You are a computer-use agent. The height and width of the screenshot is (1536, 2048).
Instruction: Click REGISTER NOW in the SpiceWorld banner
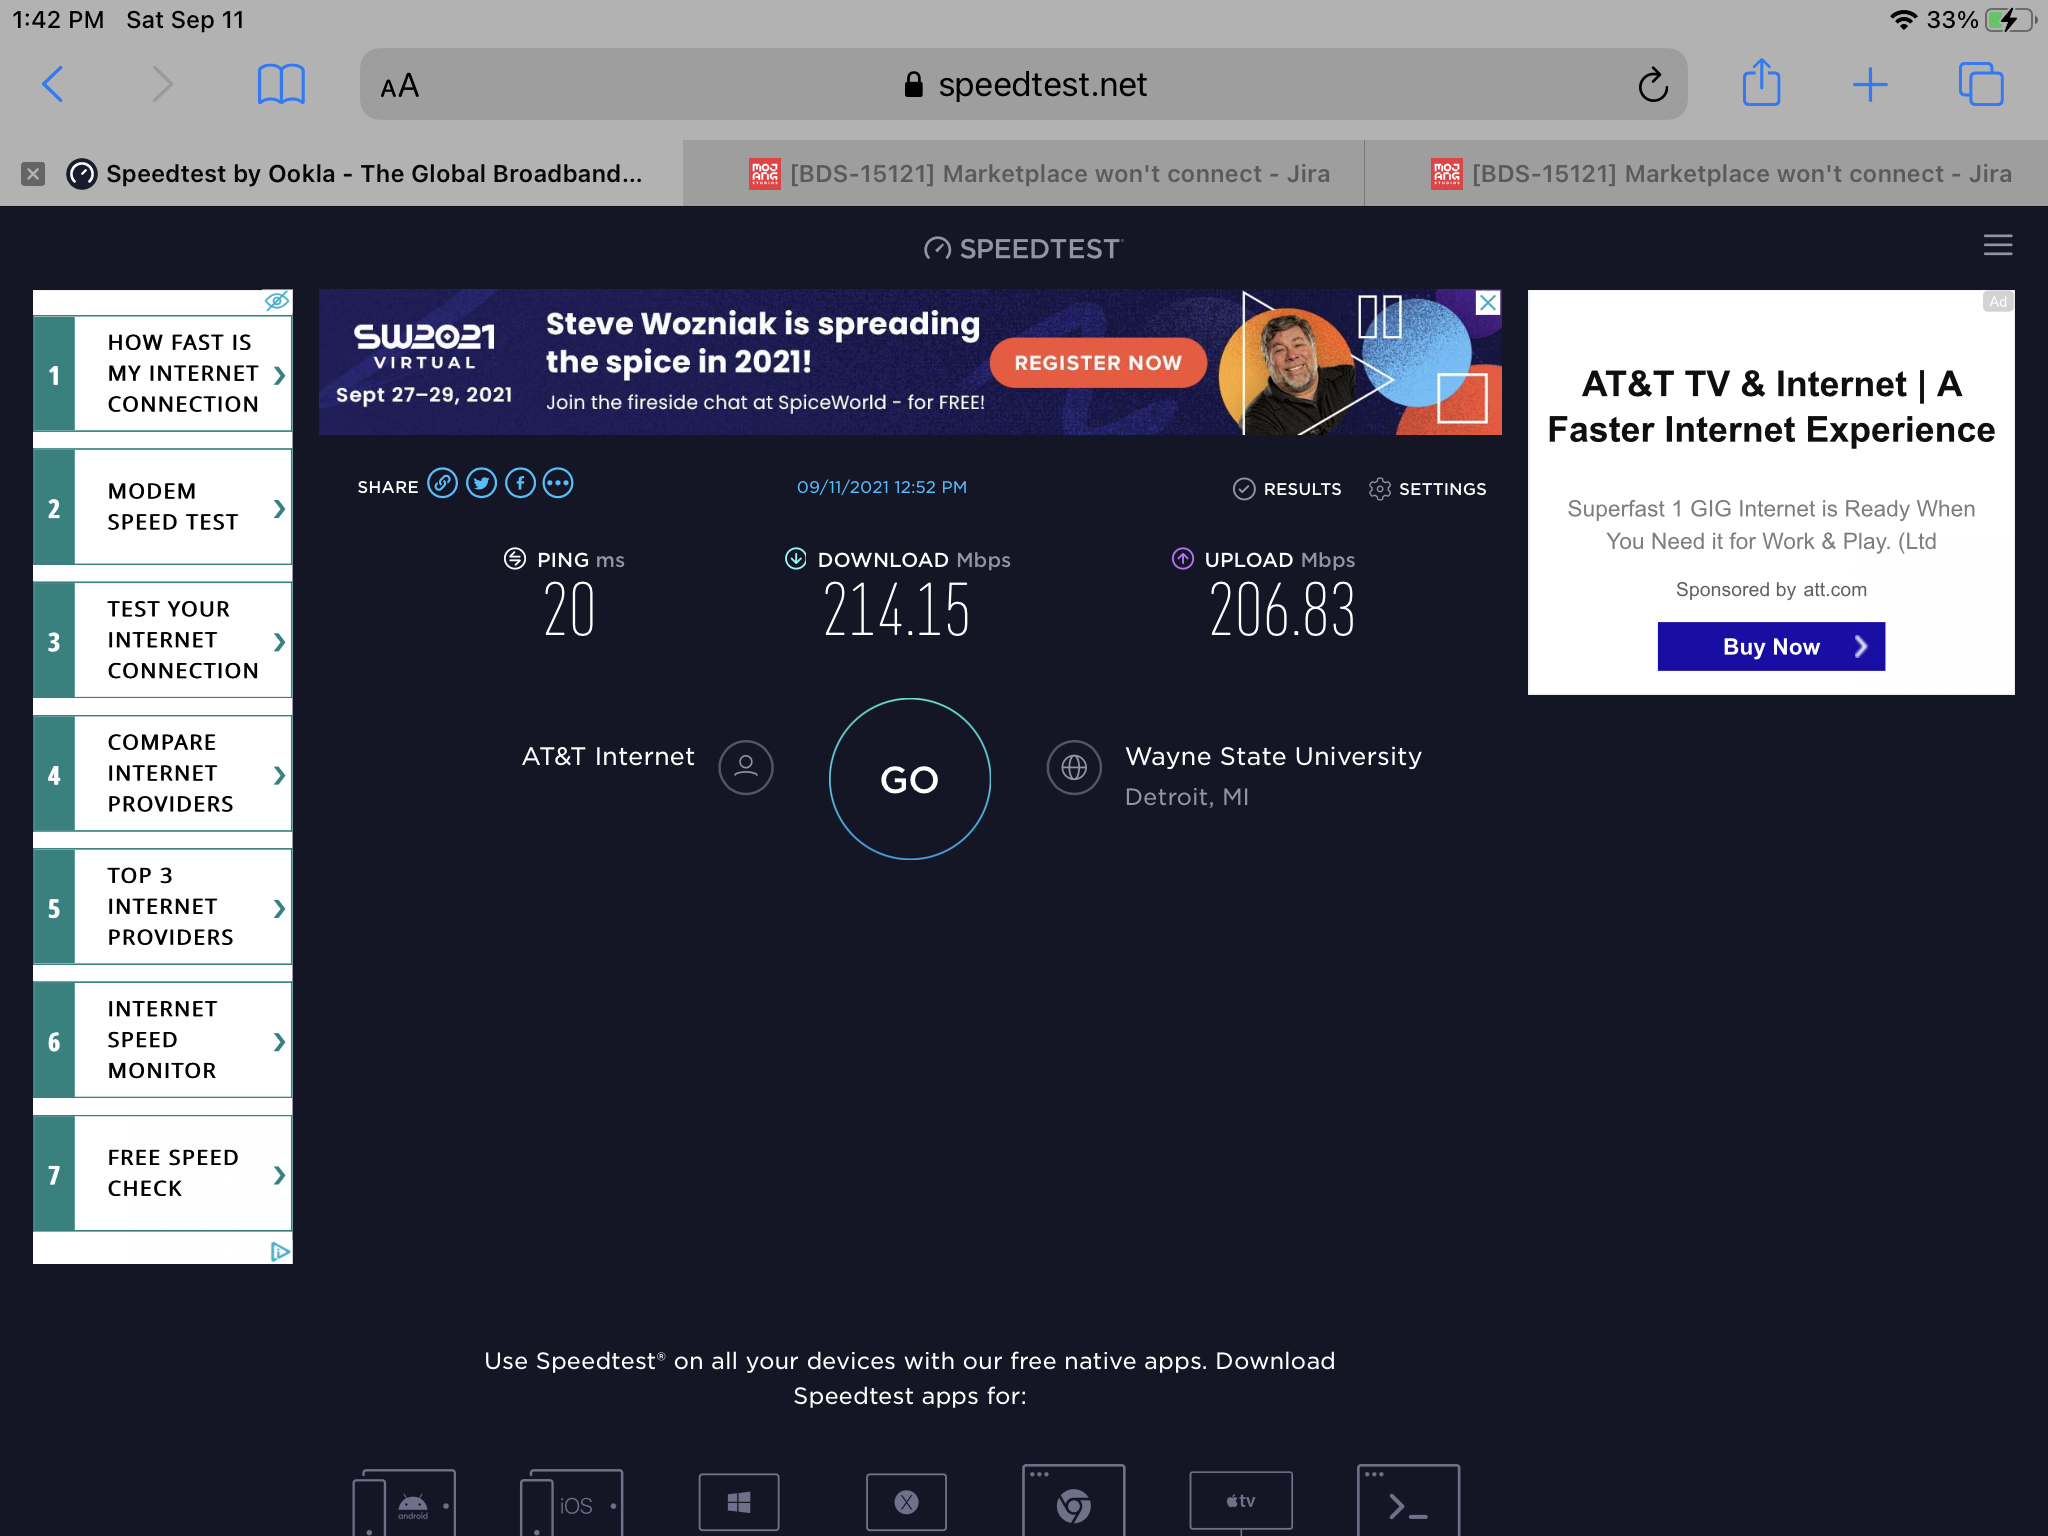click(1098, 363)
